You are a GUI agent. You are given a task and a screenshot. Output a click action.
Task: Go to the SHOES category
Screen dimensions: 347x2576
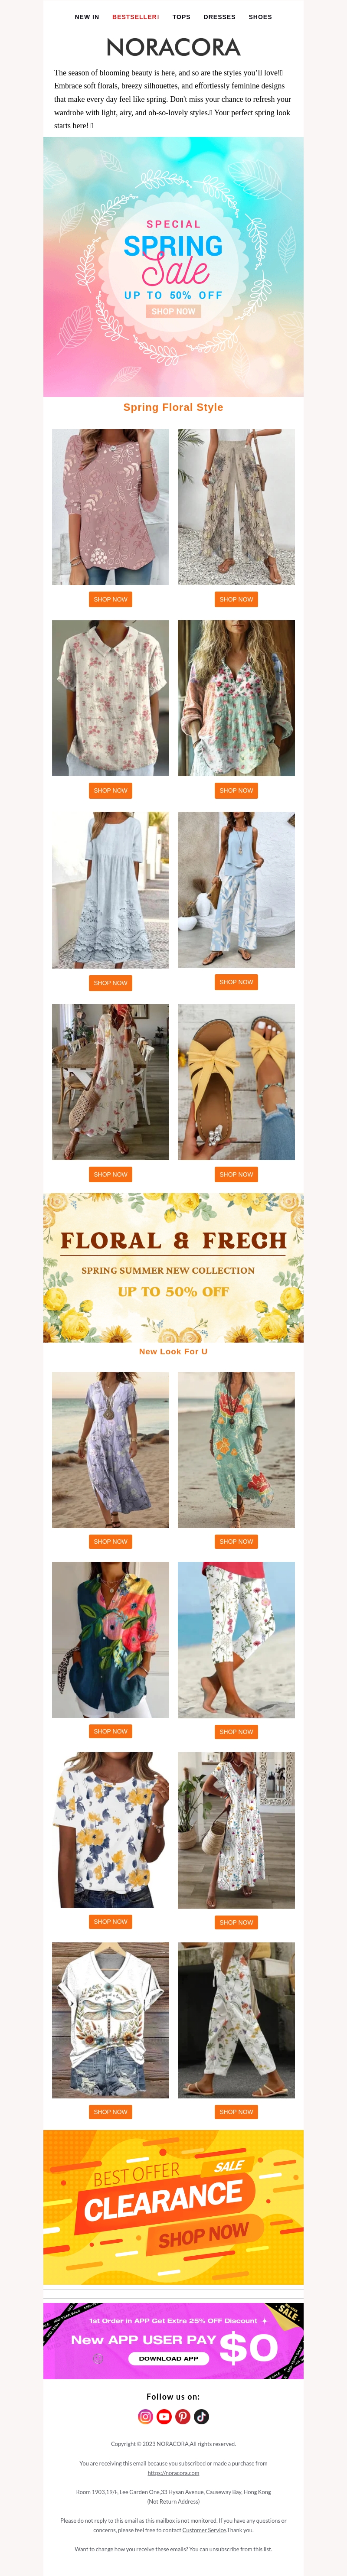click(260, 17)
